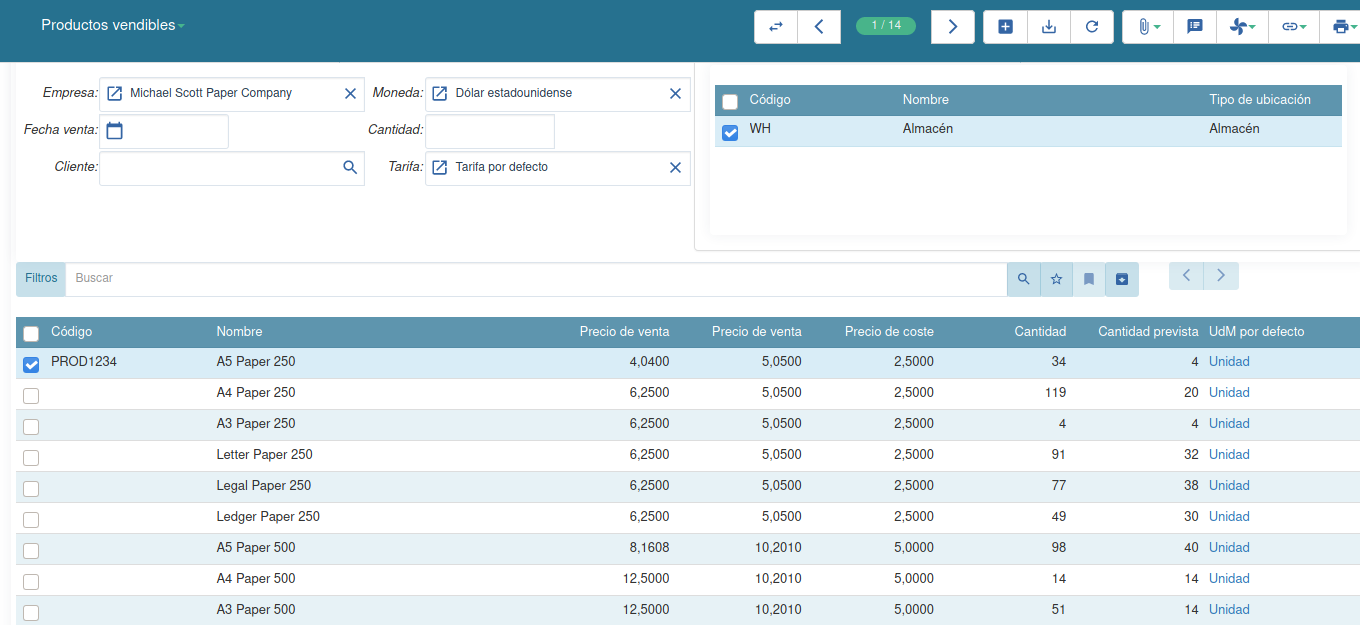1360x625 pixels.
Task: Open notes with the note icon
Action: point(1194,26)
